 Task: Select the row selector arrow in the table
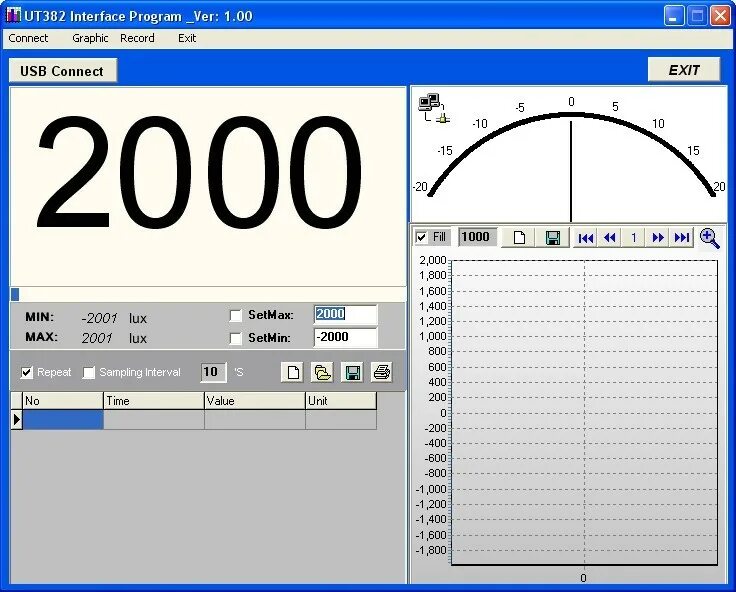pos(16,419)
